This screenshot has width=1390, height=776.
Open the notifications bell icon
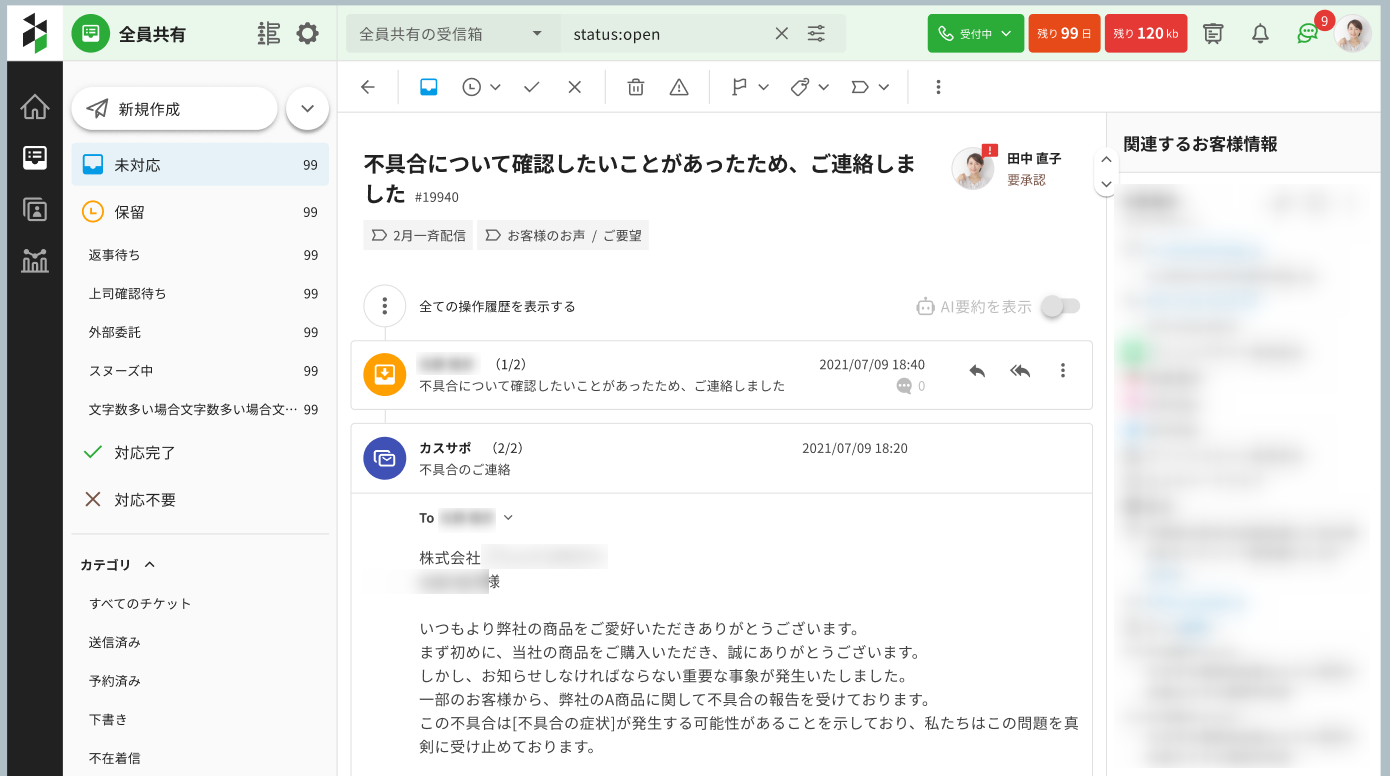[1260, 33]
